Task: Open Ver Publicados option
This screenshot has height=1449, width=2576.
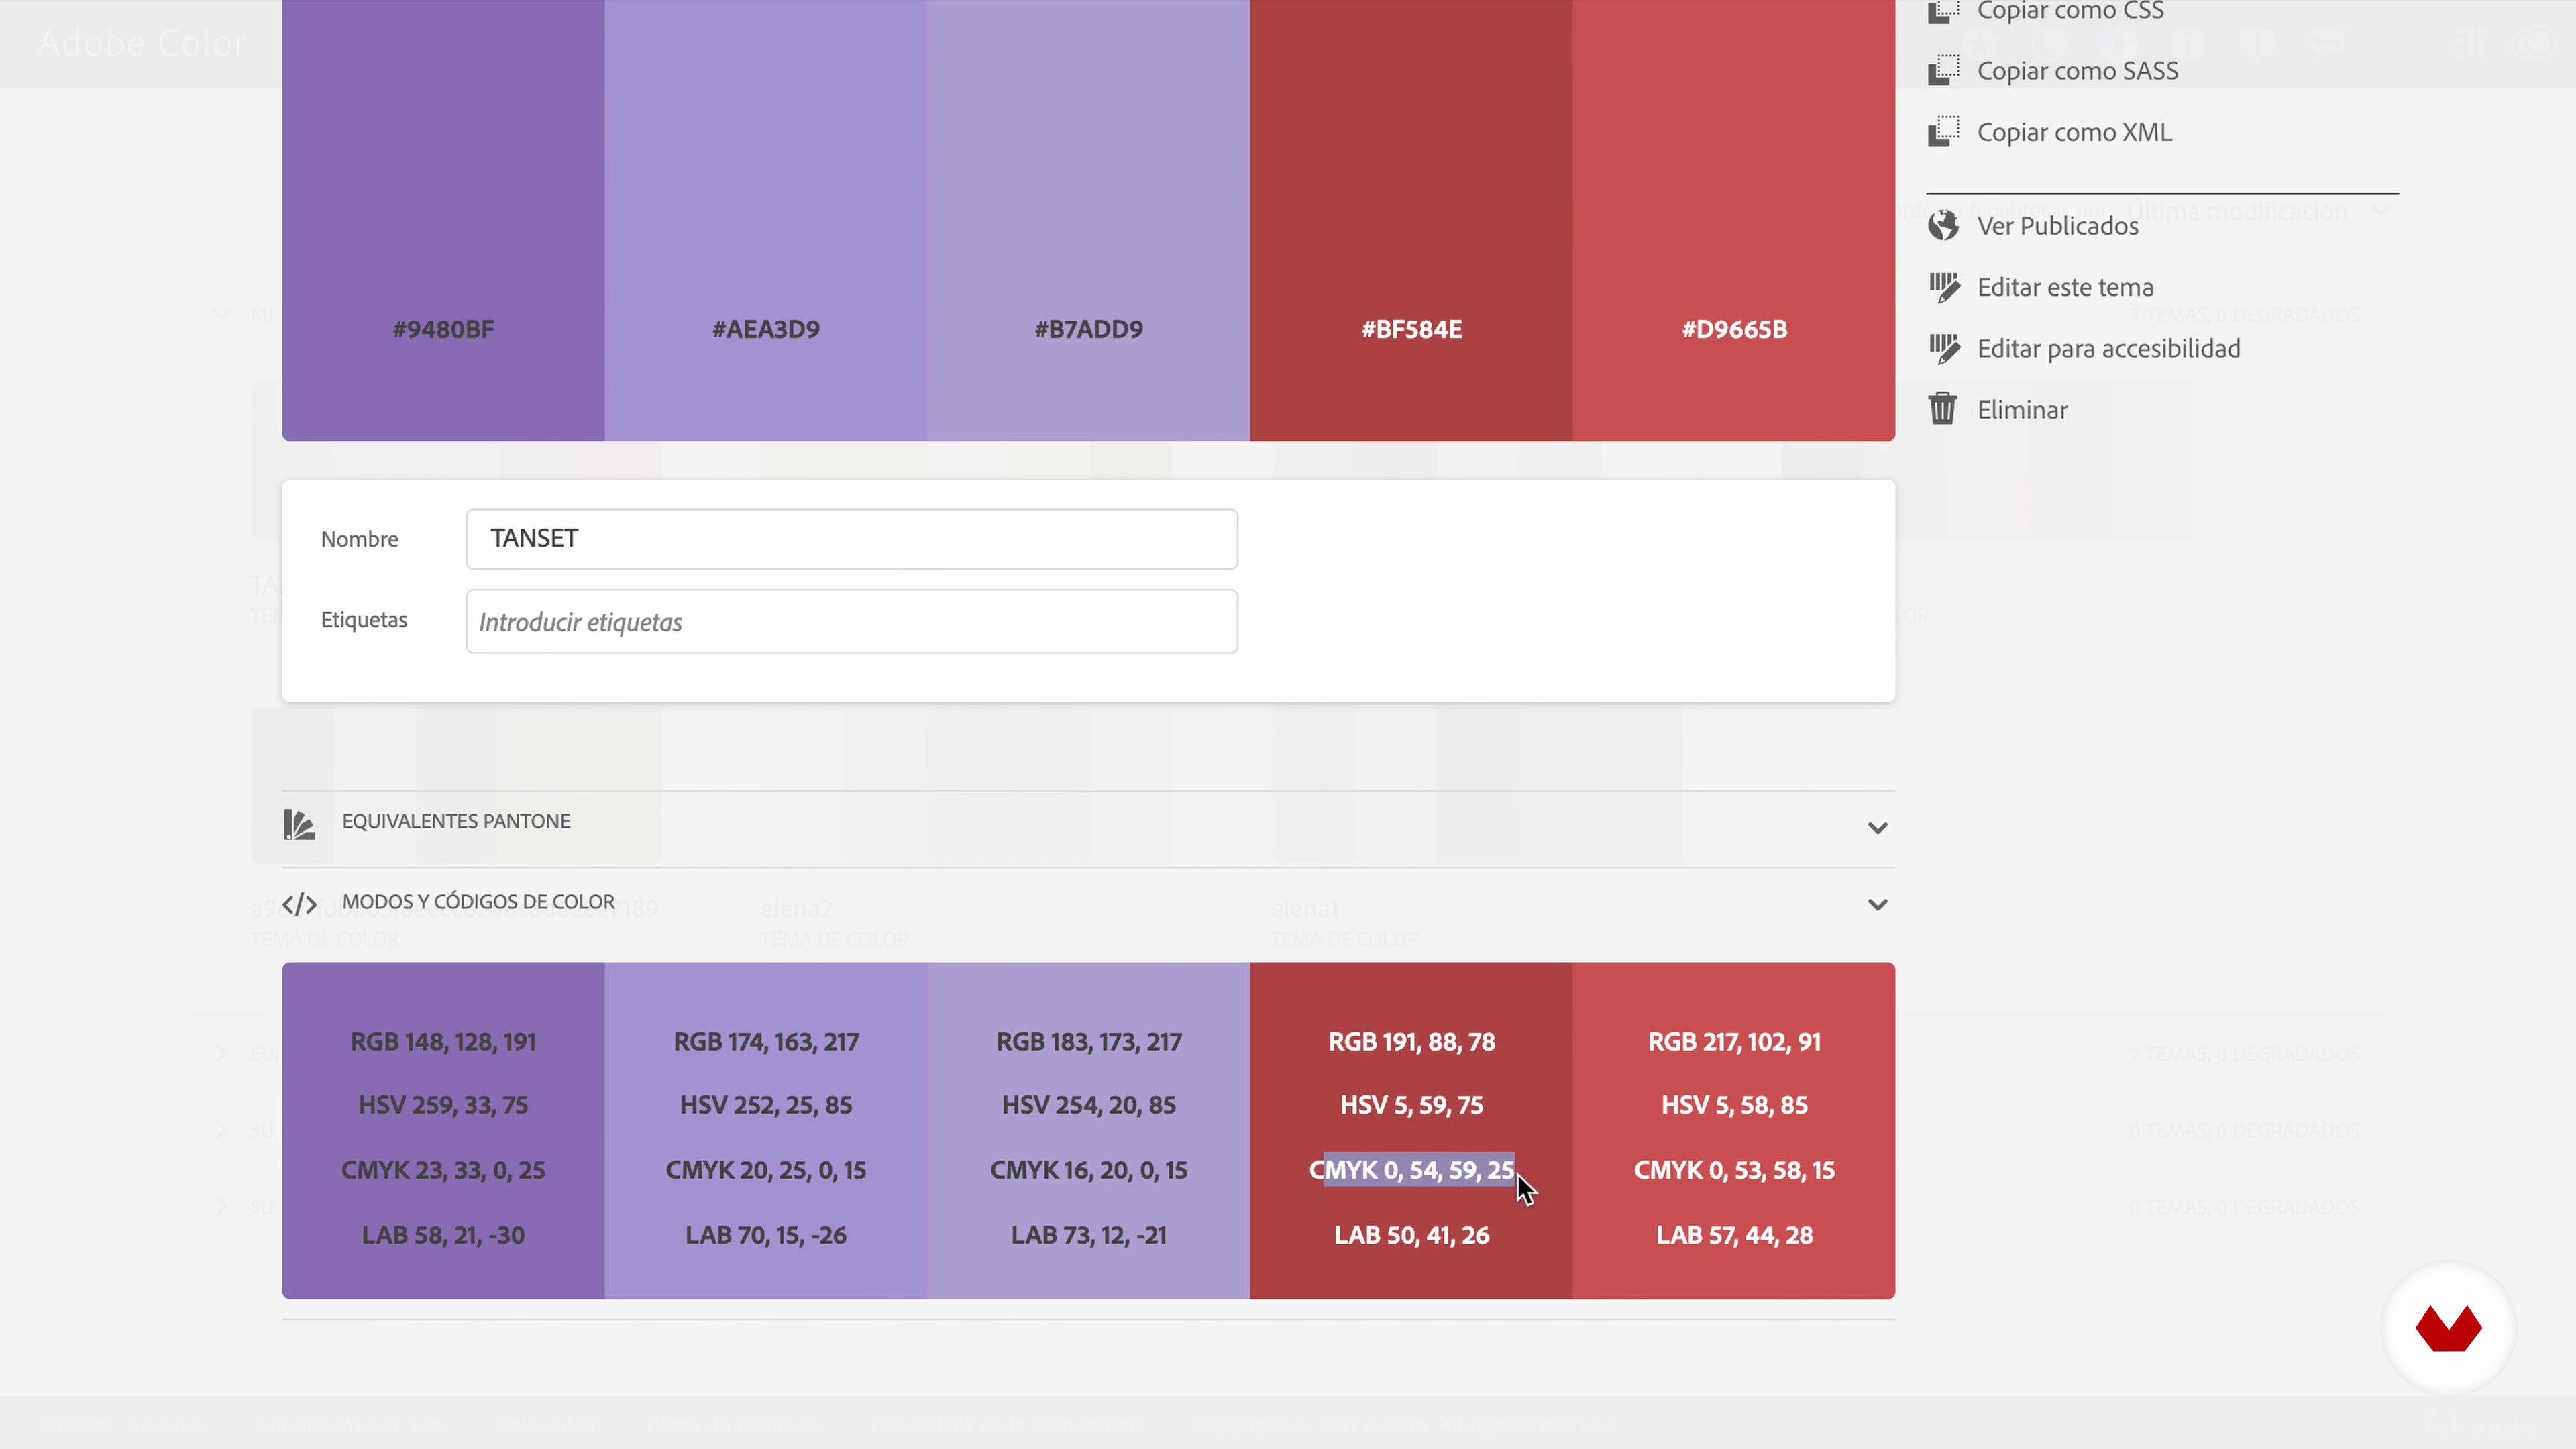Action: tap(2057, 226)
